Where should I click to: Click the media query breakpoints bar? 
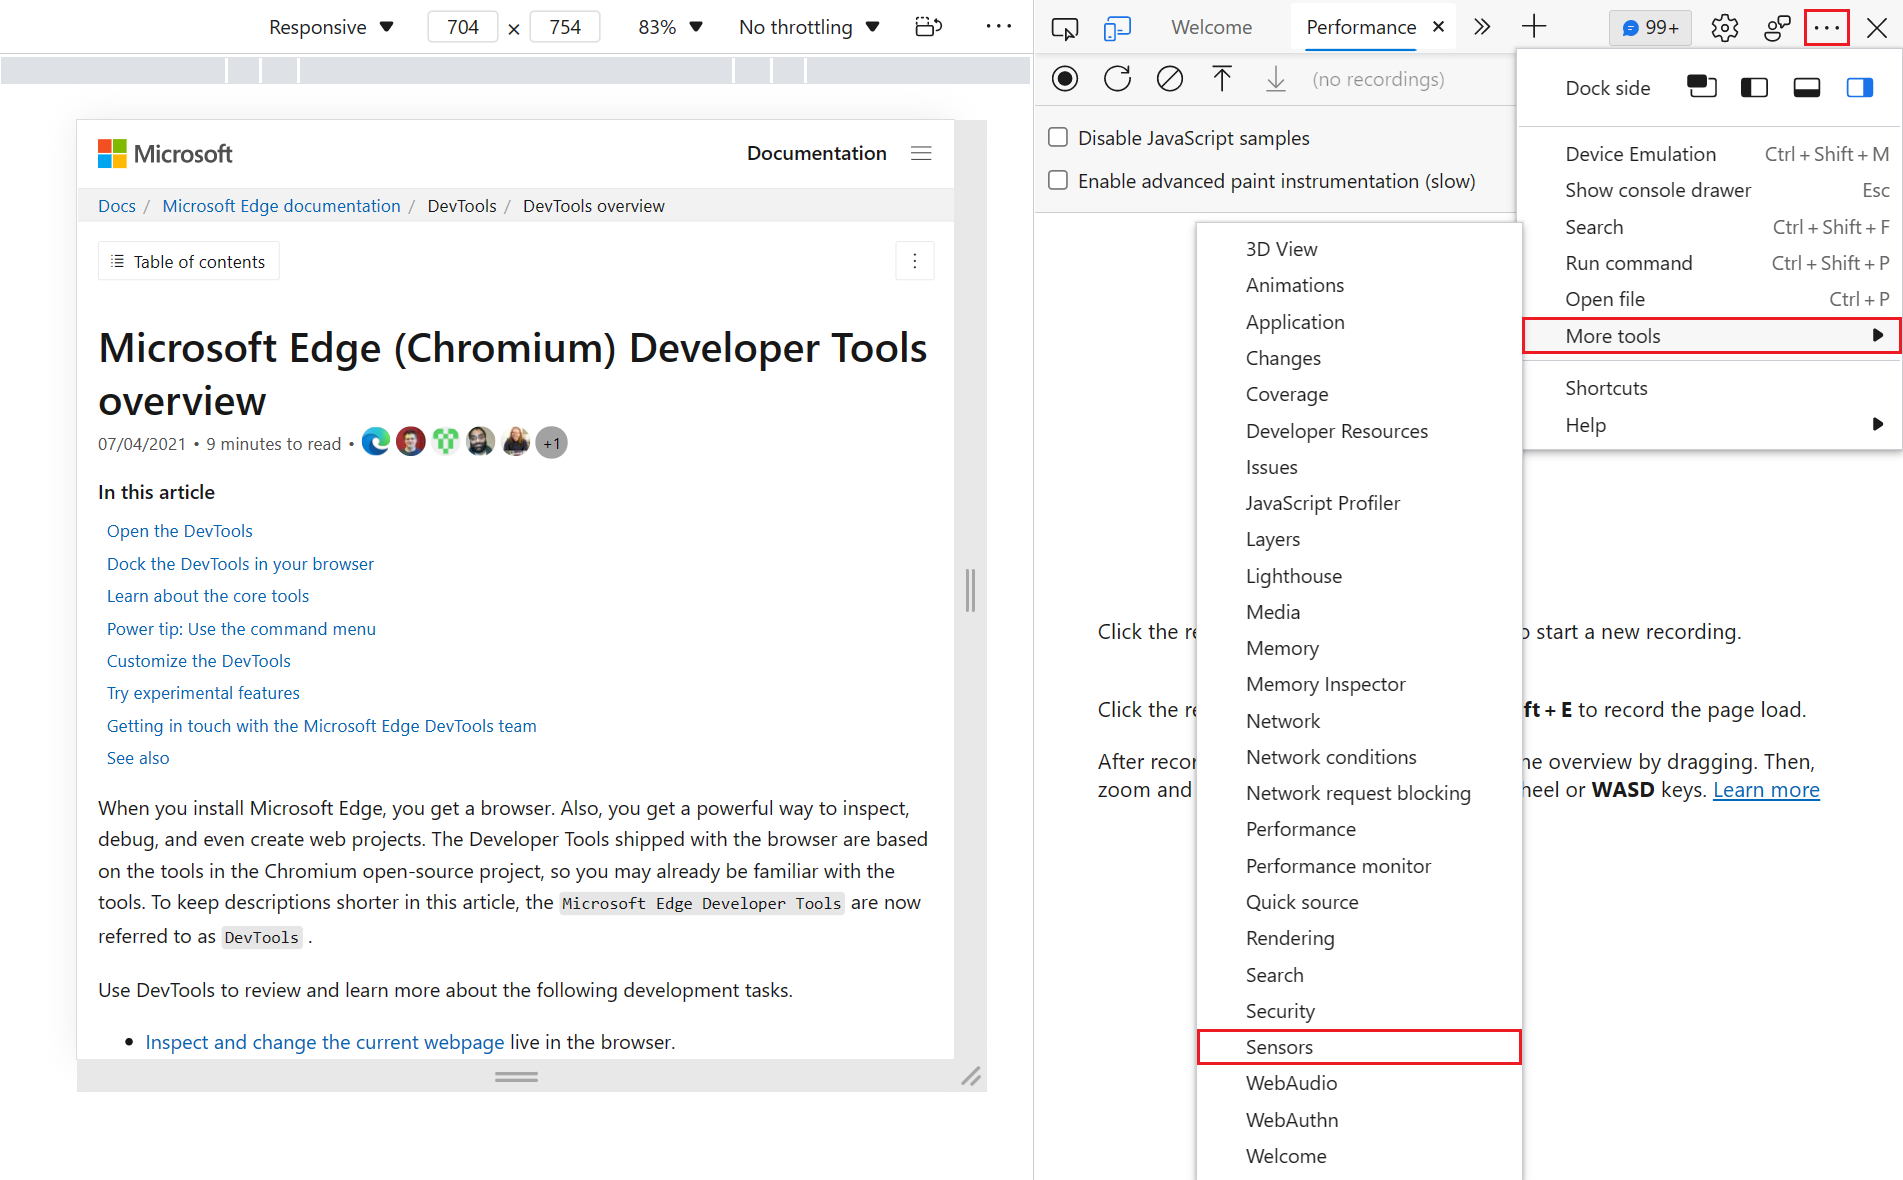click(x=516, y=70)
